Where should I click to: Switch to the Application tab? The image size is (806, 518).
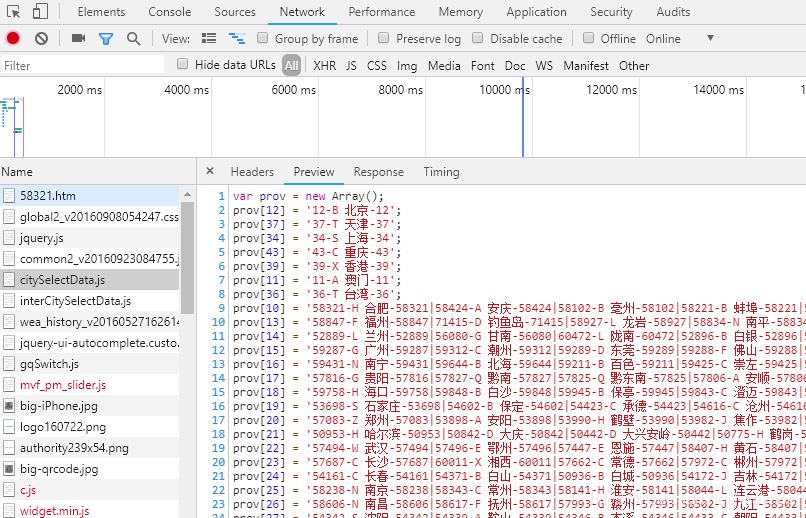pyautogui.click(x=536, y=12)
